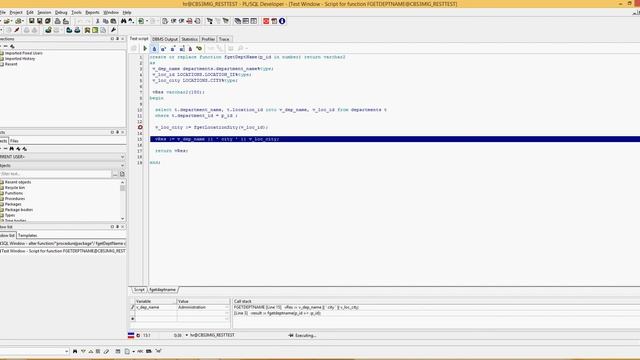Open the Tools menu

[76, 13]
